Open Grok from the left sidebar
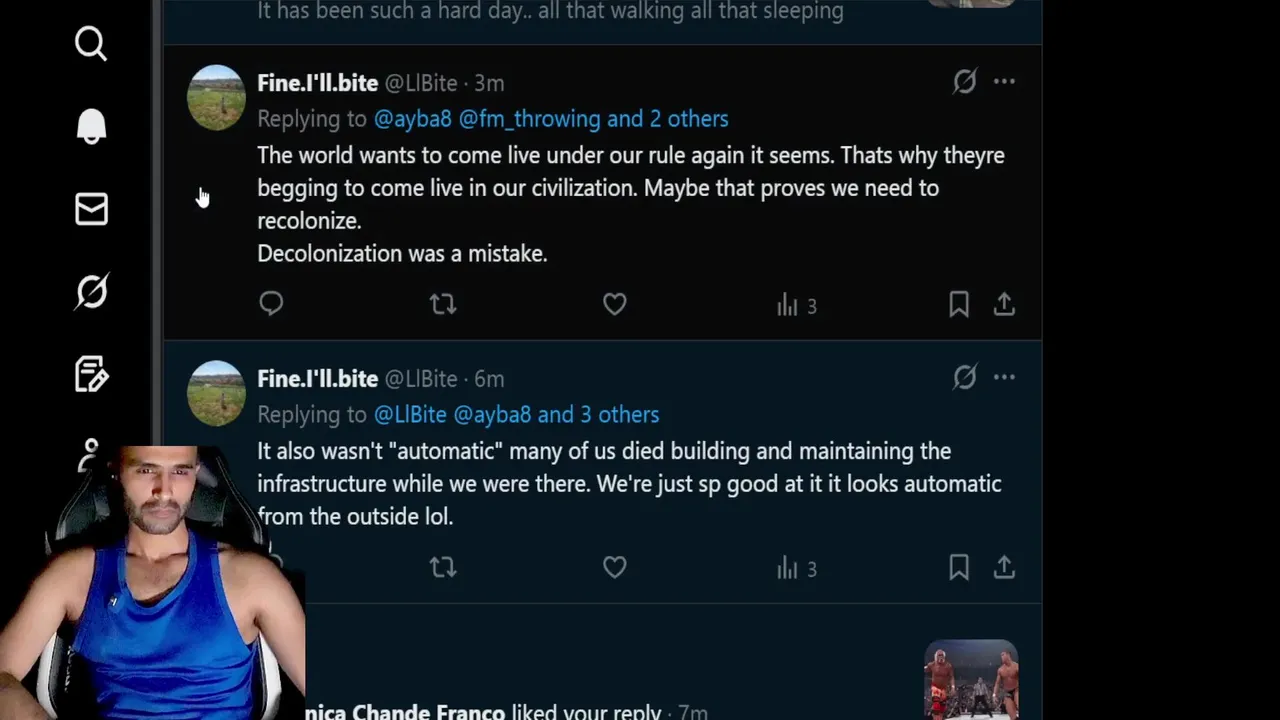 tap(91, 292)
